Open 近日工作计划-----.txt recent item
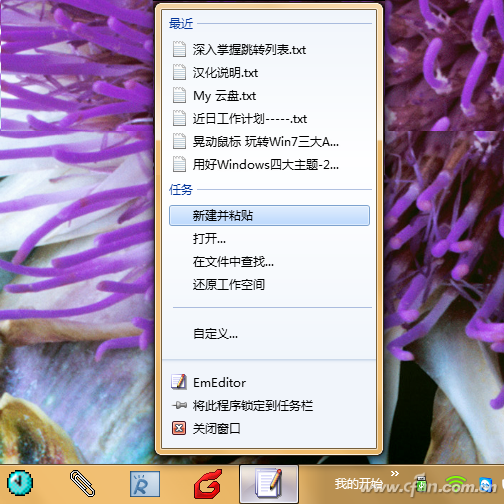504x504 pixels. (x=269, y=119)
